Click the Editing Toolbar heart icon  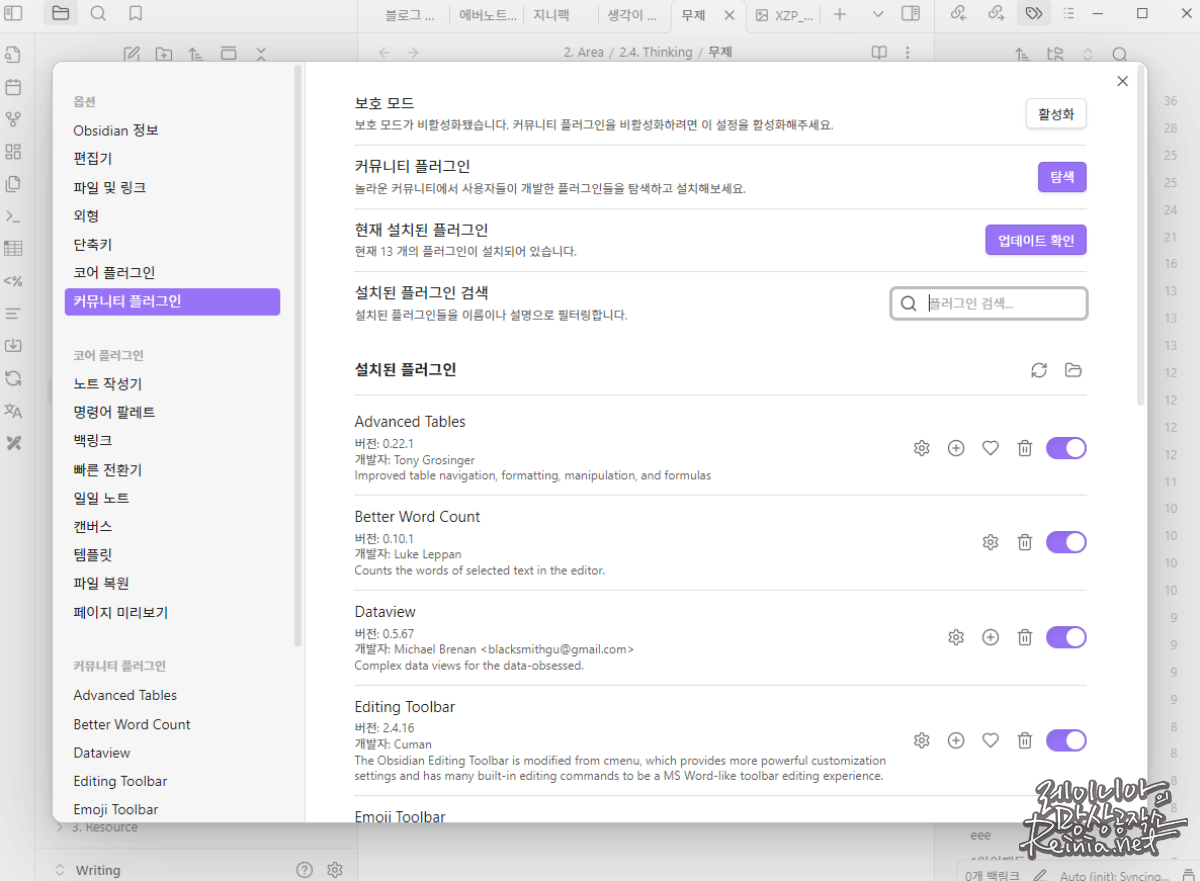pyautogui.click(x=990, y=740)
